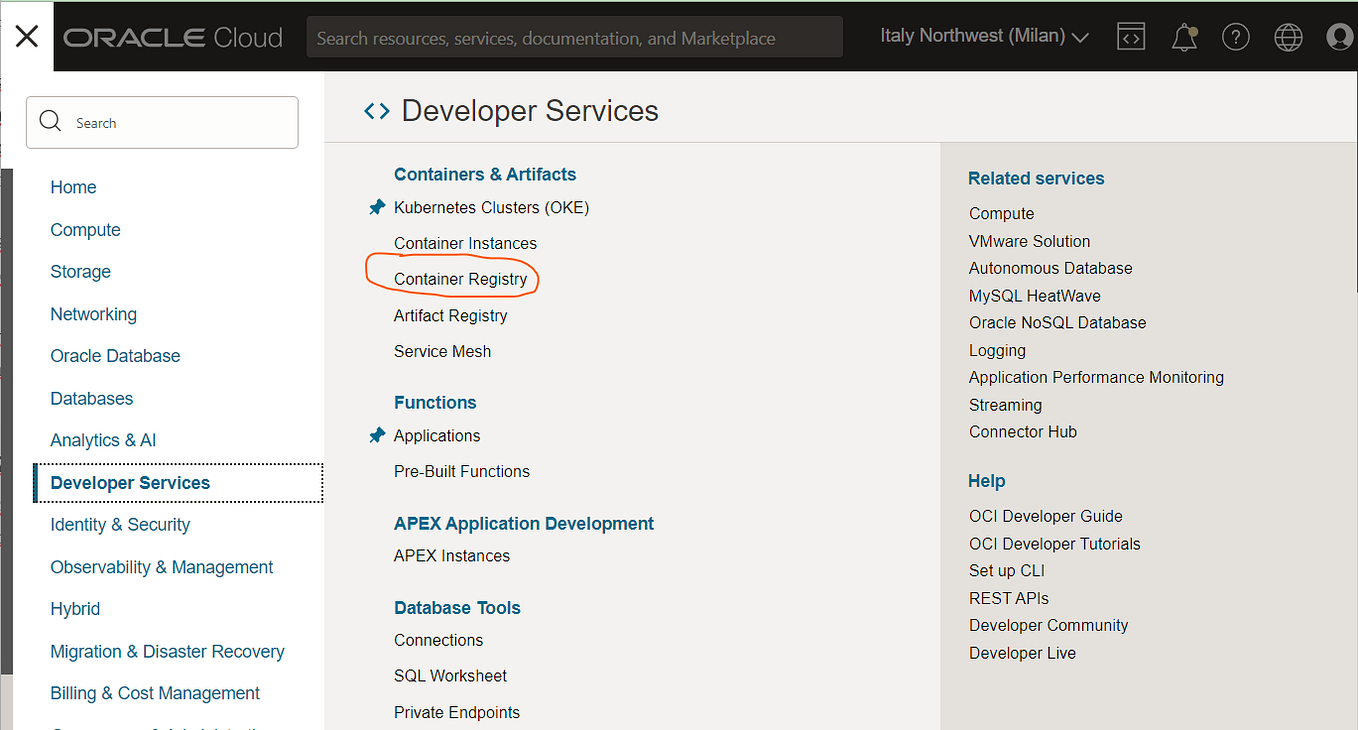Open Pre-Built Functions link
Screen dimensions: 1358x730
pos(462,472)
